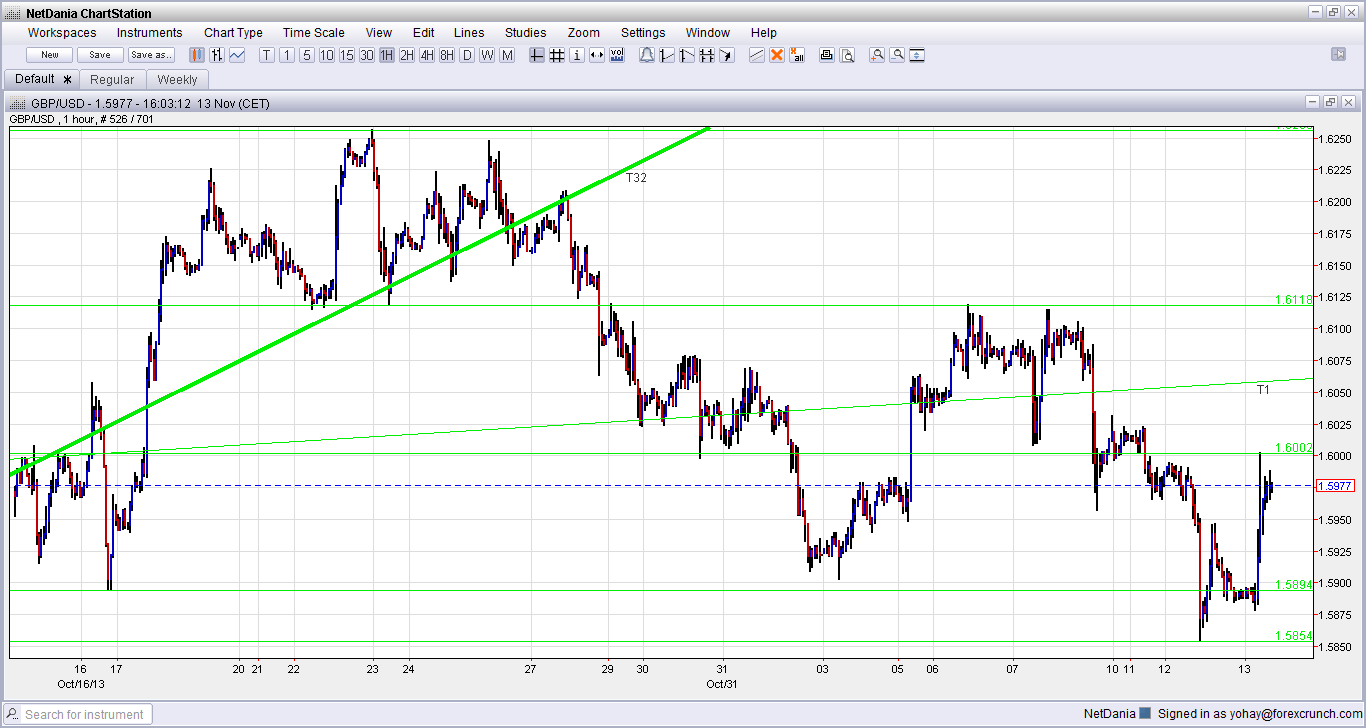Delete selected line with orange X icon
The height and width of the screenshot is (728, 1366).
coord(777,55)
